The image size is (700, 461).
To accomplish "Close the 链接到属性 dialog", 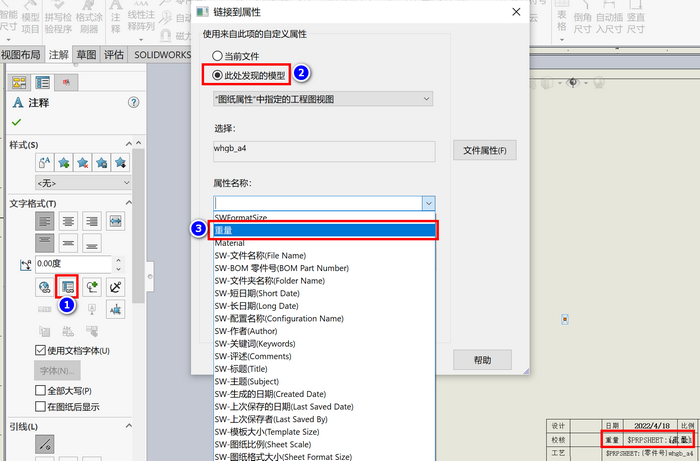I will point(516,12).
